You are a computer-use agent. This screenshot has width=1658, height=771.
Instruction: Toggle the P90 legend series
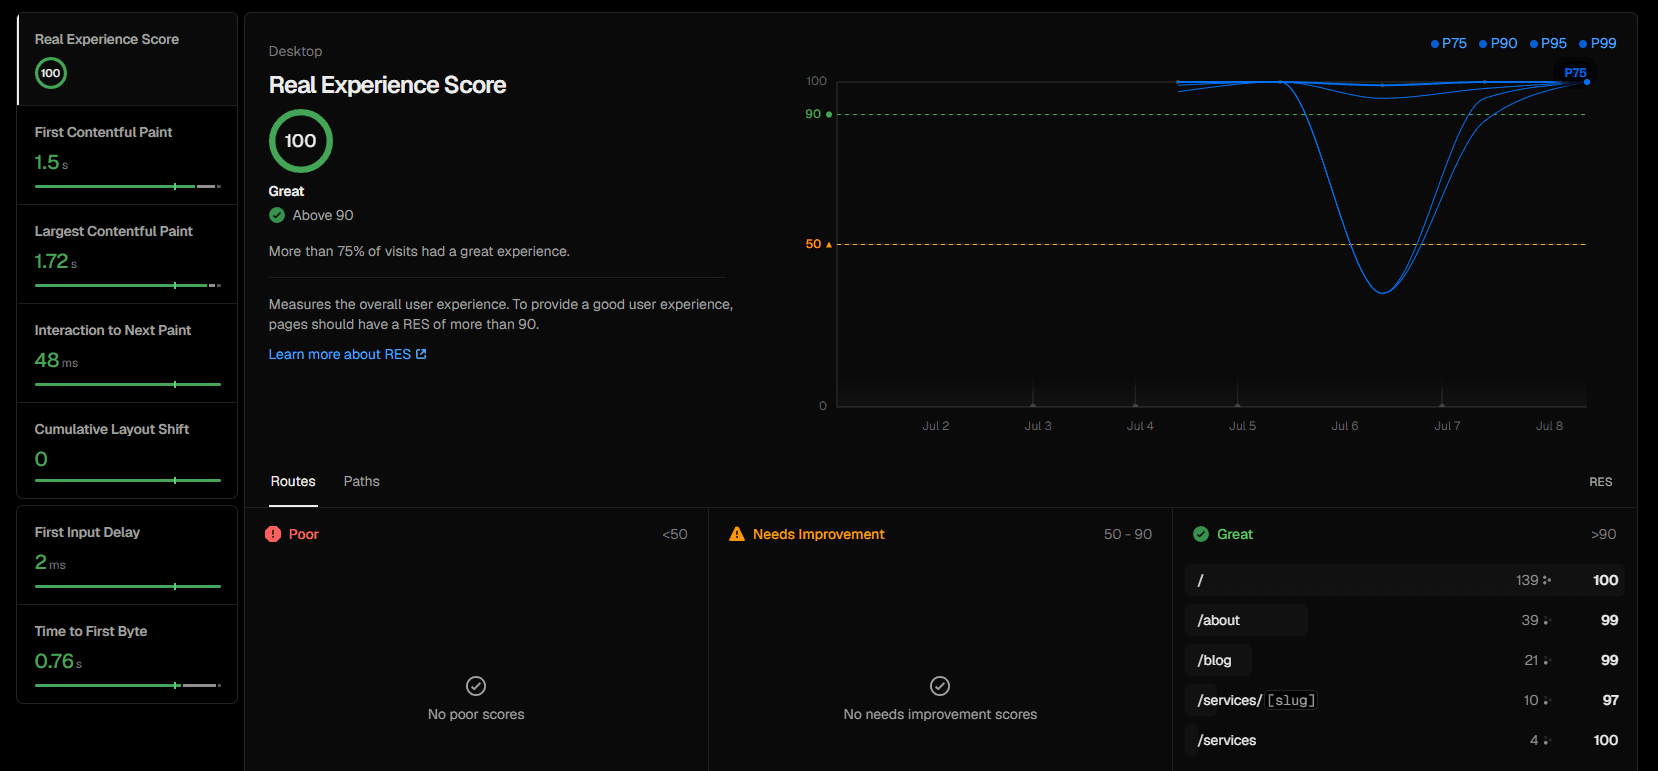[1498, 43]
